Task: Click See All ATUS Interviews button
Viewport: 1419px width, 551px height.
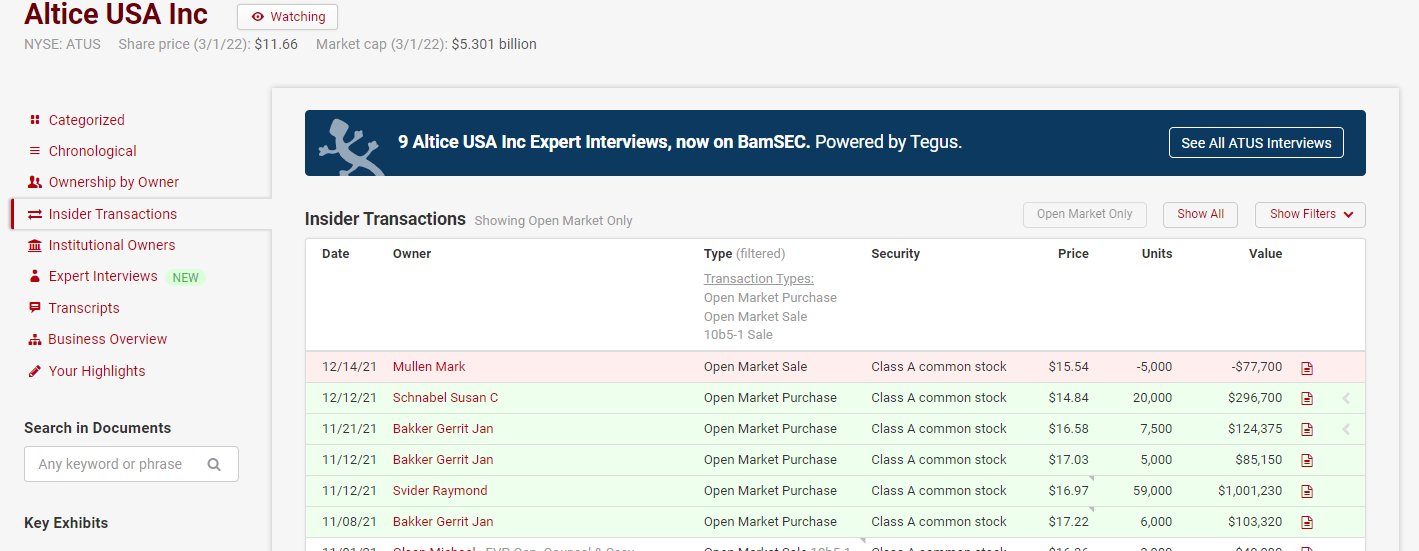Action: (1256, 143)
